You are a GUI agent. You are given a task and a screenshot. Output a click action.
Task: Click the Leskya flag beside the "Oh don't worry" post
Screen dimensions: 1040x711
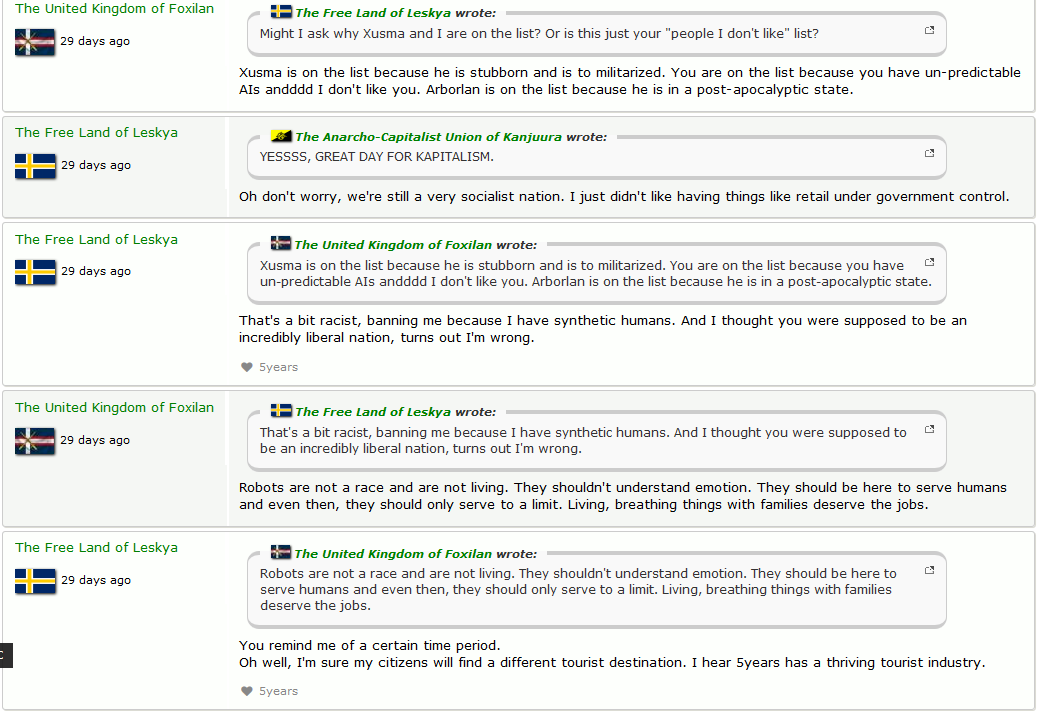click(x=35, y=166)
